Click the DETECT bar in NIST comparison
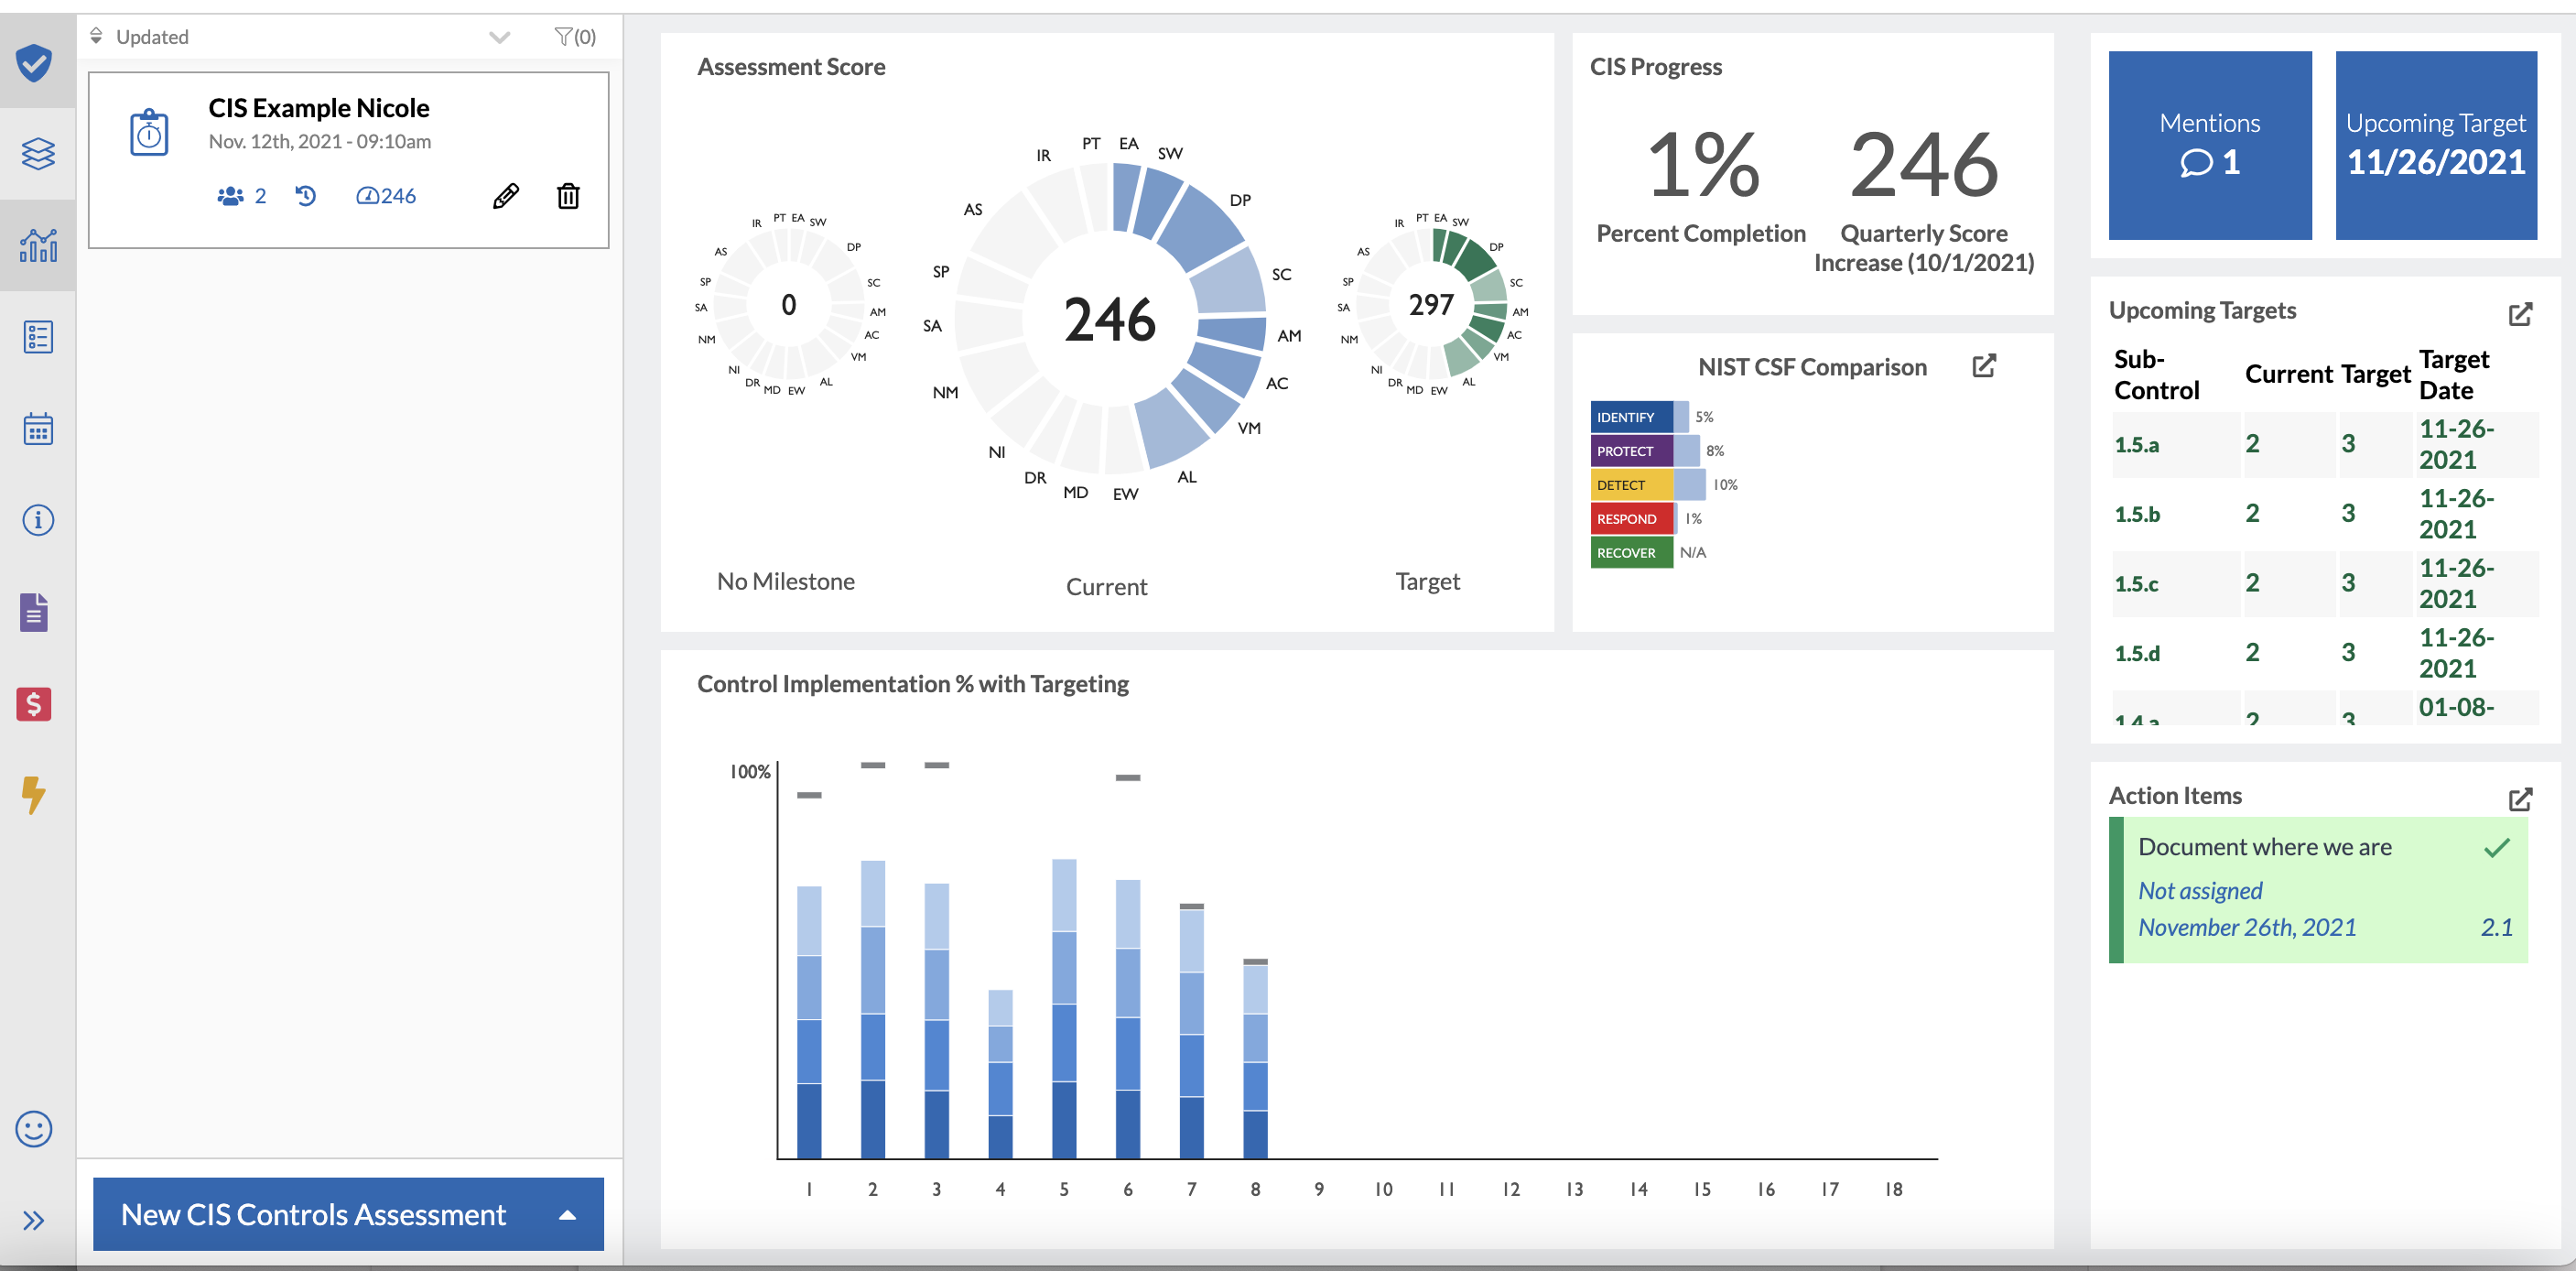 coord(1648,485)
